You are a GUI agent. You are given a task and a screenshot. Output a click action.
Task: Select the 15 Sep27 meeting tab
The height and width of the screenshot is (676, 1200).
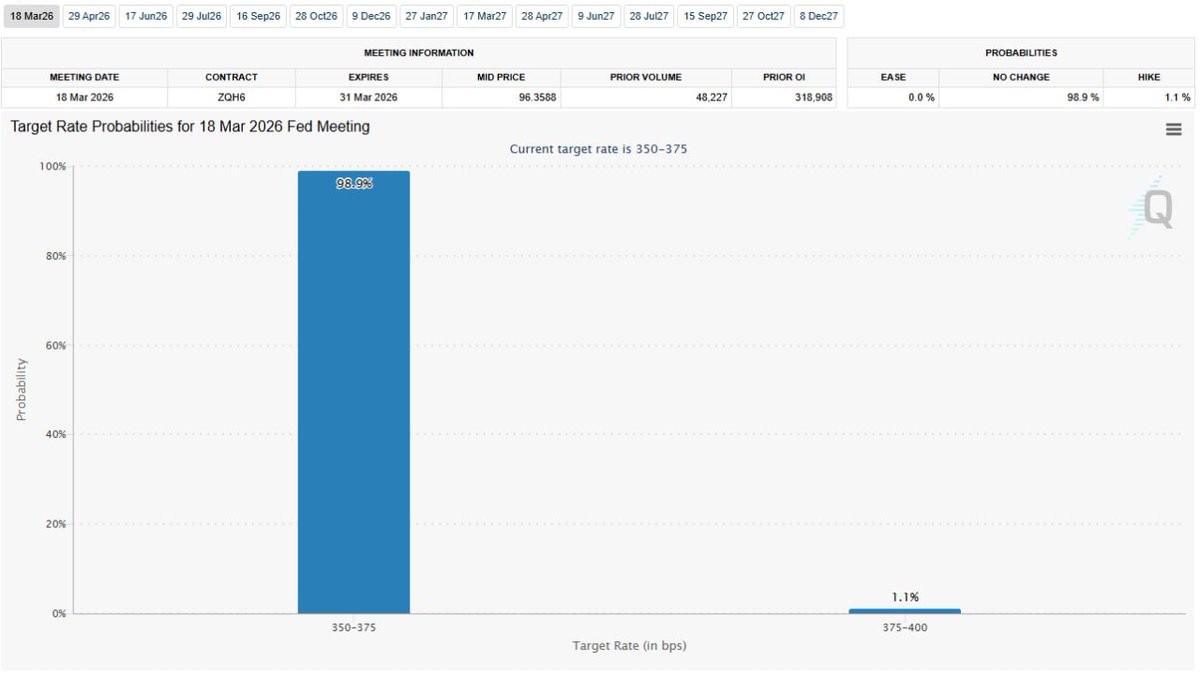point(706,16)
